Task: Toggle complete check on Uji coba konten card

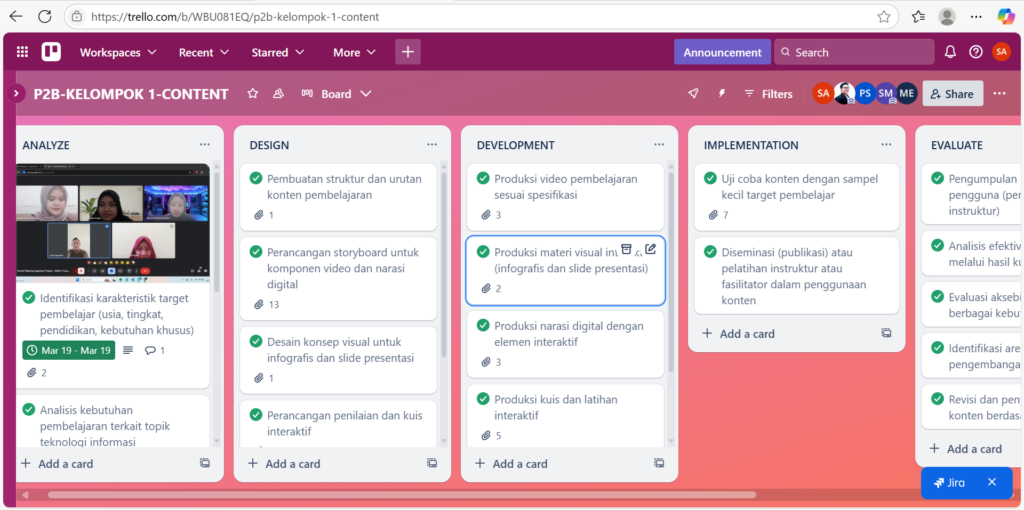Action: click(x=710, y=179)
